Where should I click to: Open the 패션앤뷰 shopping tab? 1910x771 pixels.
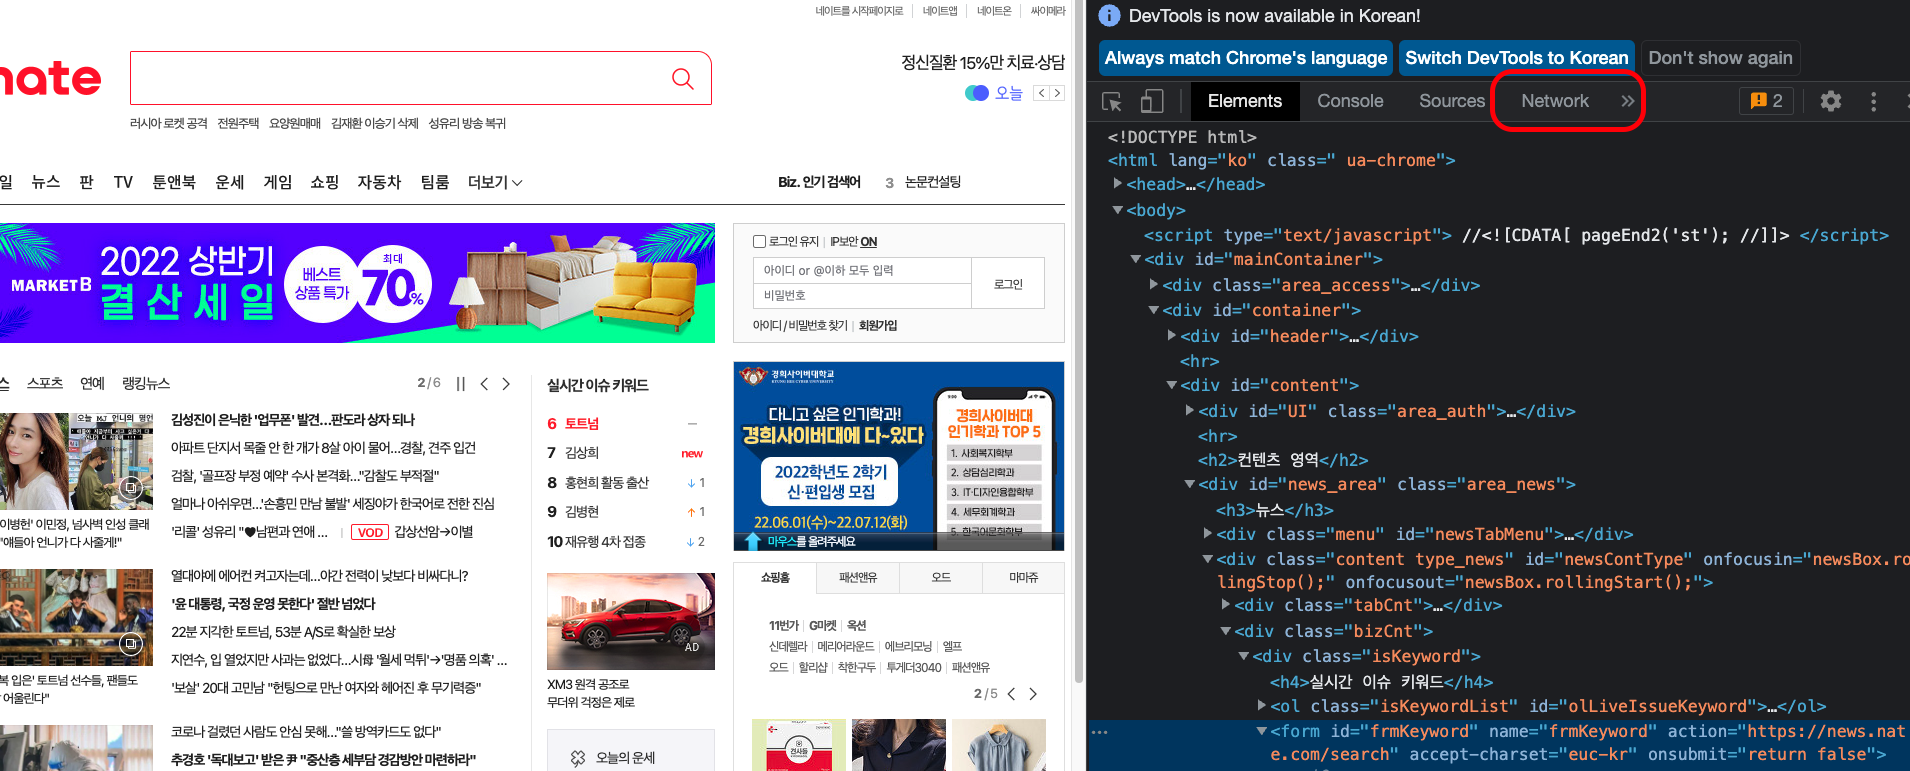pos(857,578)
